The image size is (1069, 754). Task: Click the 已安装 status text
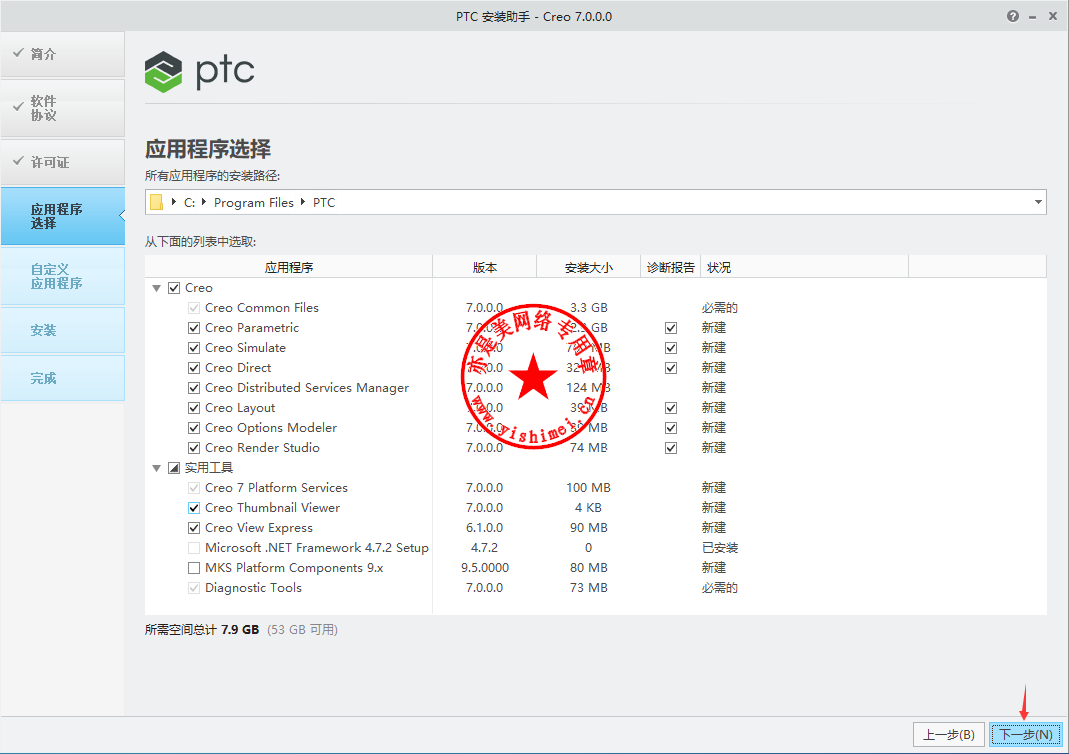click(x=720, y=548)
